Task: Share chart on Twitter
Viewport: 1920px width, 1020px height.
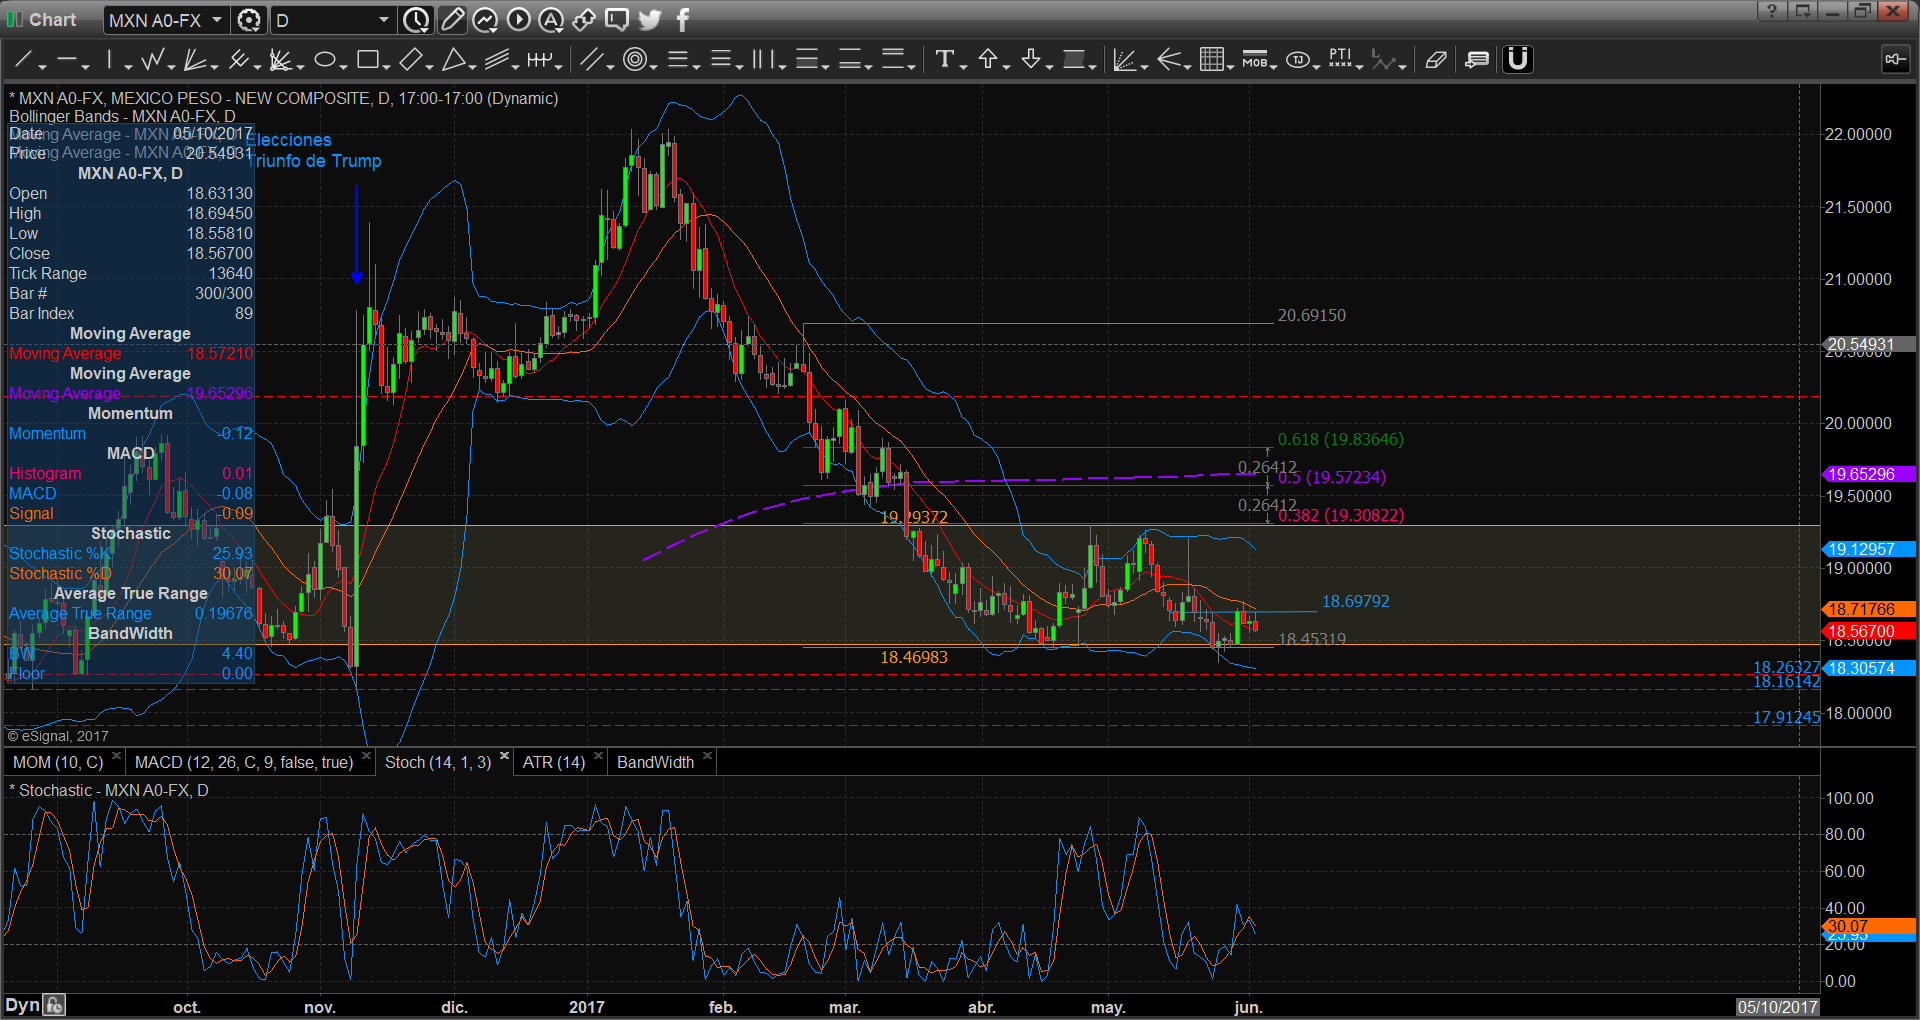Action: [x=650, y=20]
